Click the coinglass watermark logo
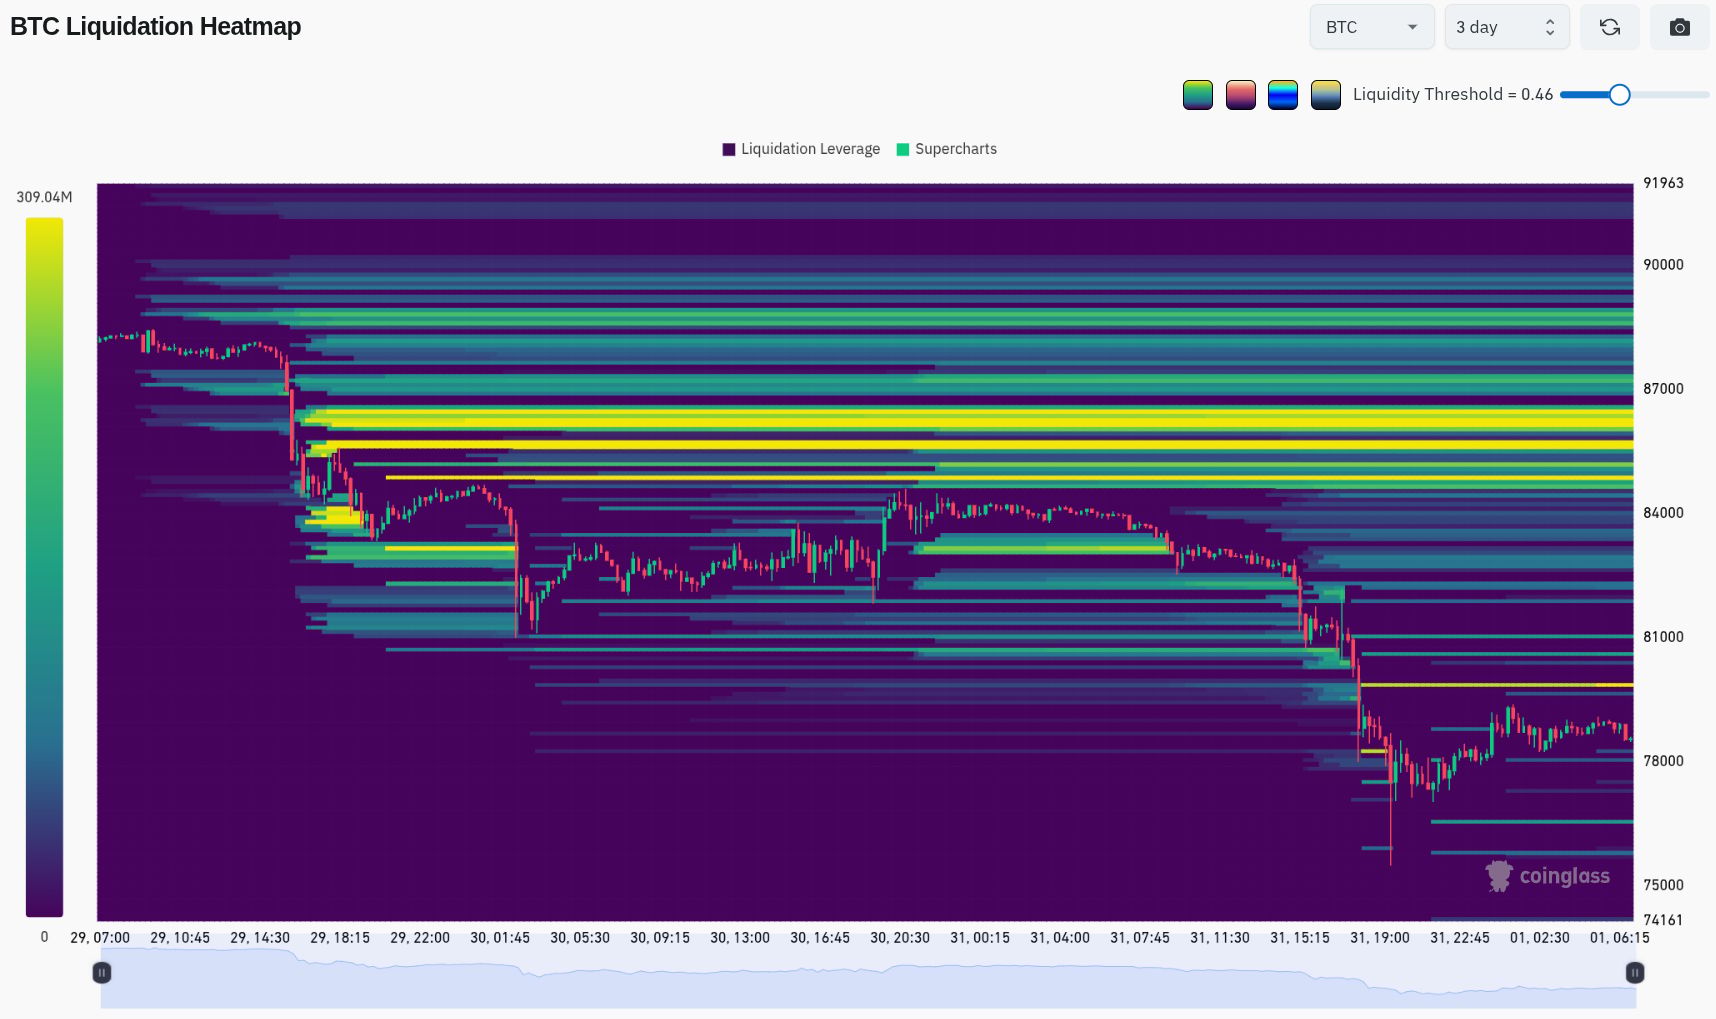Screen dimensions: 1716x1019 pyautogui.click(x=1548, y=876)
